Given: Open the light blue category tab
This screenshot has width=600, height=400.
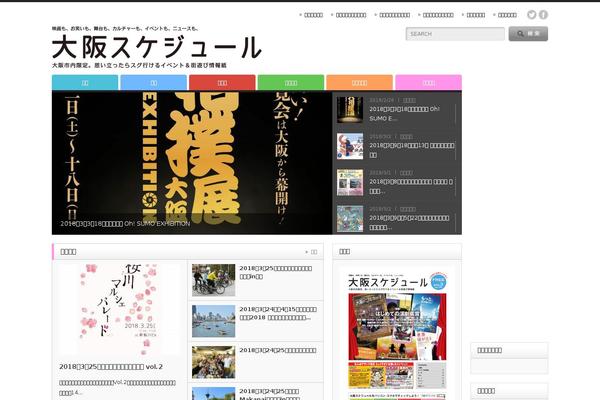Looking at the screenshot, I should click(x=153, y=83).
